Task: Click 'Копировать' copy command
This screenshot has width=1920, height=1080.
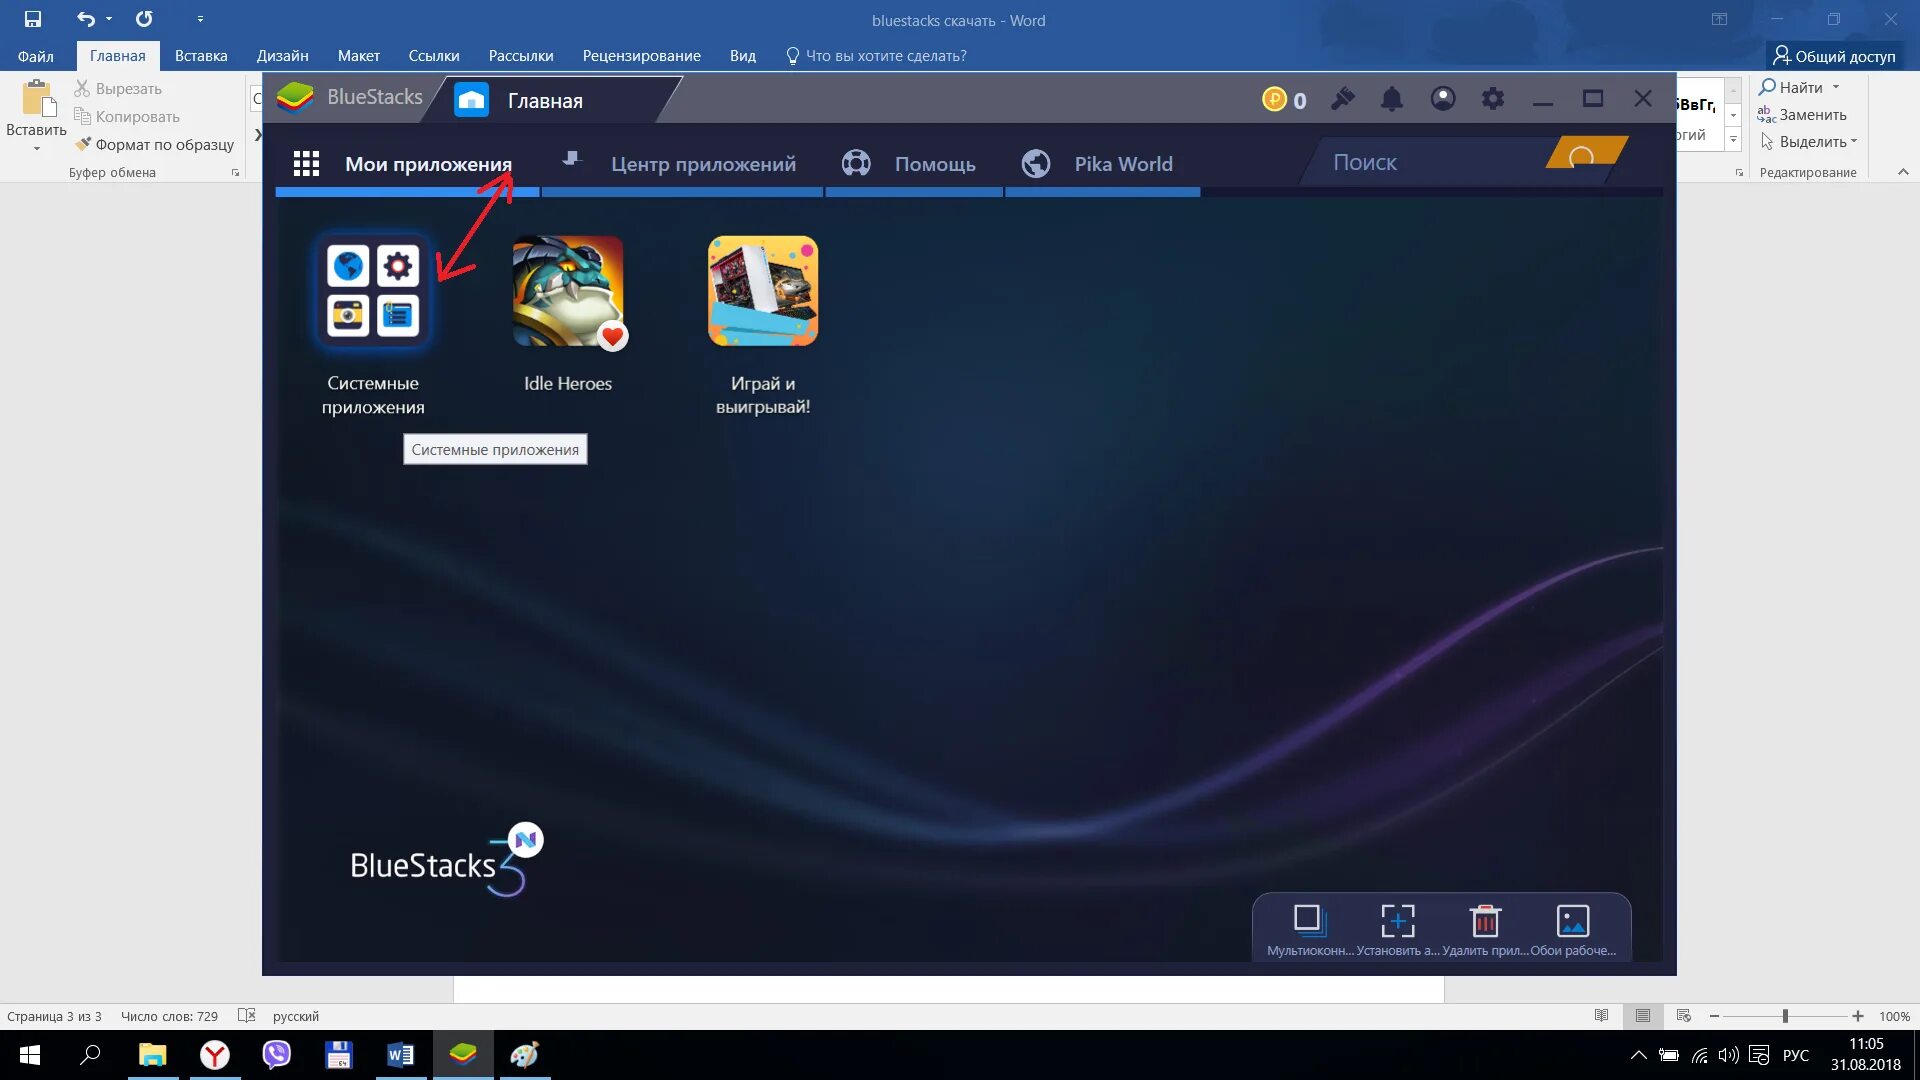Action: pos(127,117)
